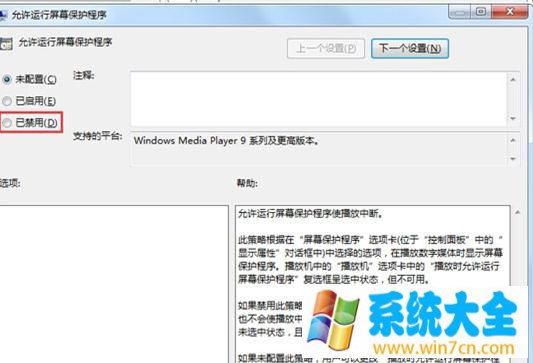The image size is (533, 363).
Task: Minimize the policy dialog window
Action: pyautogui.click(x=459, y=12)
